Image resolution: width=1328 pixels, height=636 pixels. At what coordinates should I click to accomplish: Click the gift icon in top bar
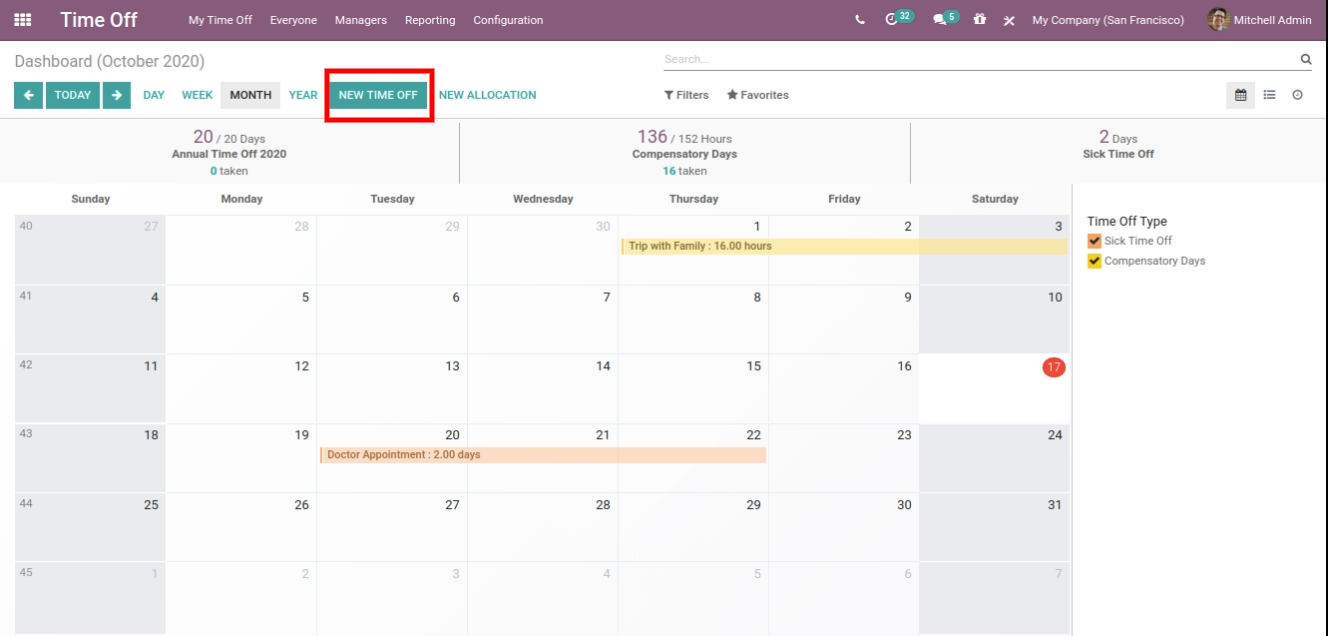coord(979,20)
